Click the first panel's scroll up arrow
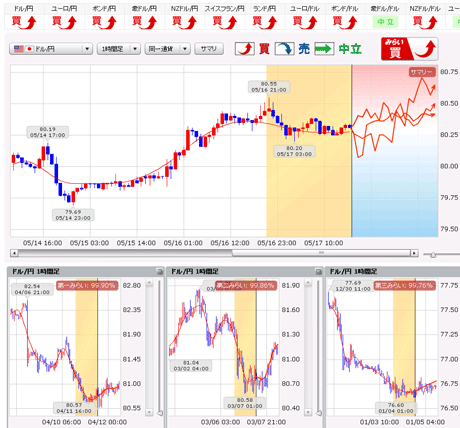 click(x=149, y=283)
